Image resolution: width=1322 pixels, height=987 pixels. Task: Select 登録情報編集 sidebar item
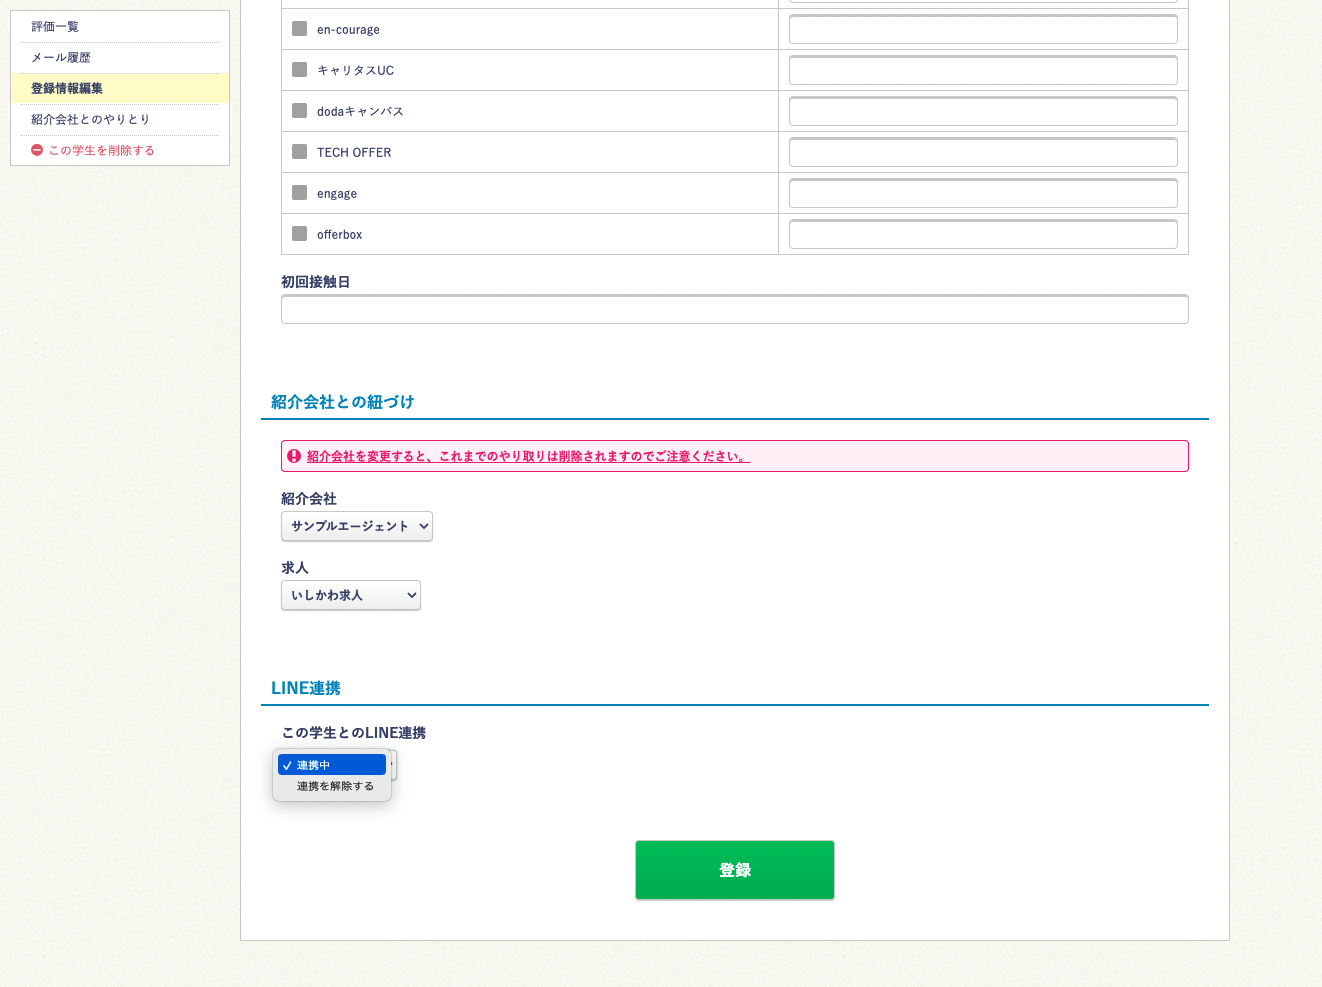67,89
